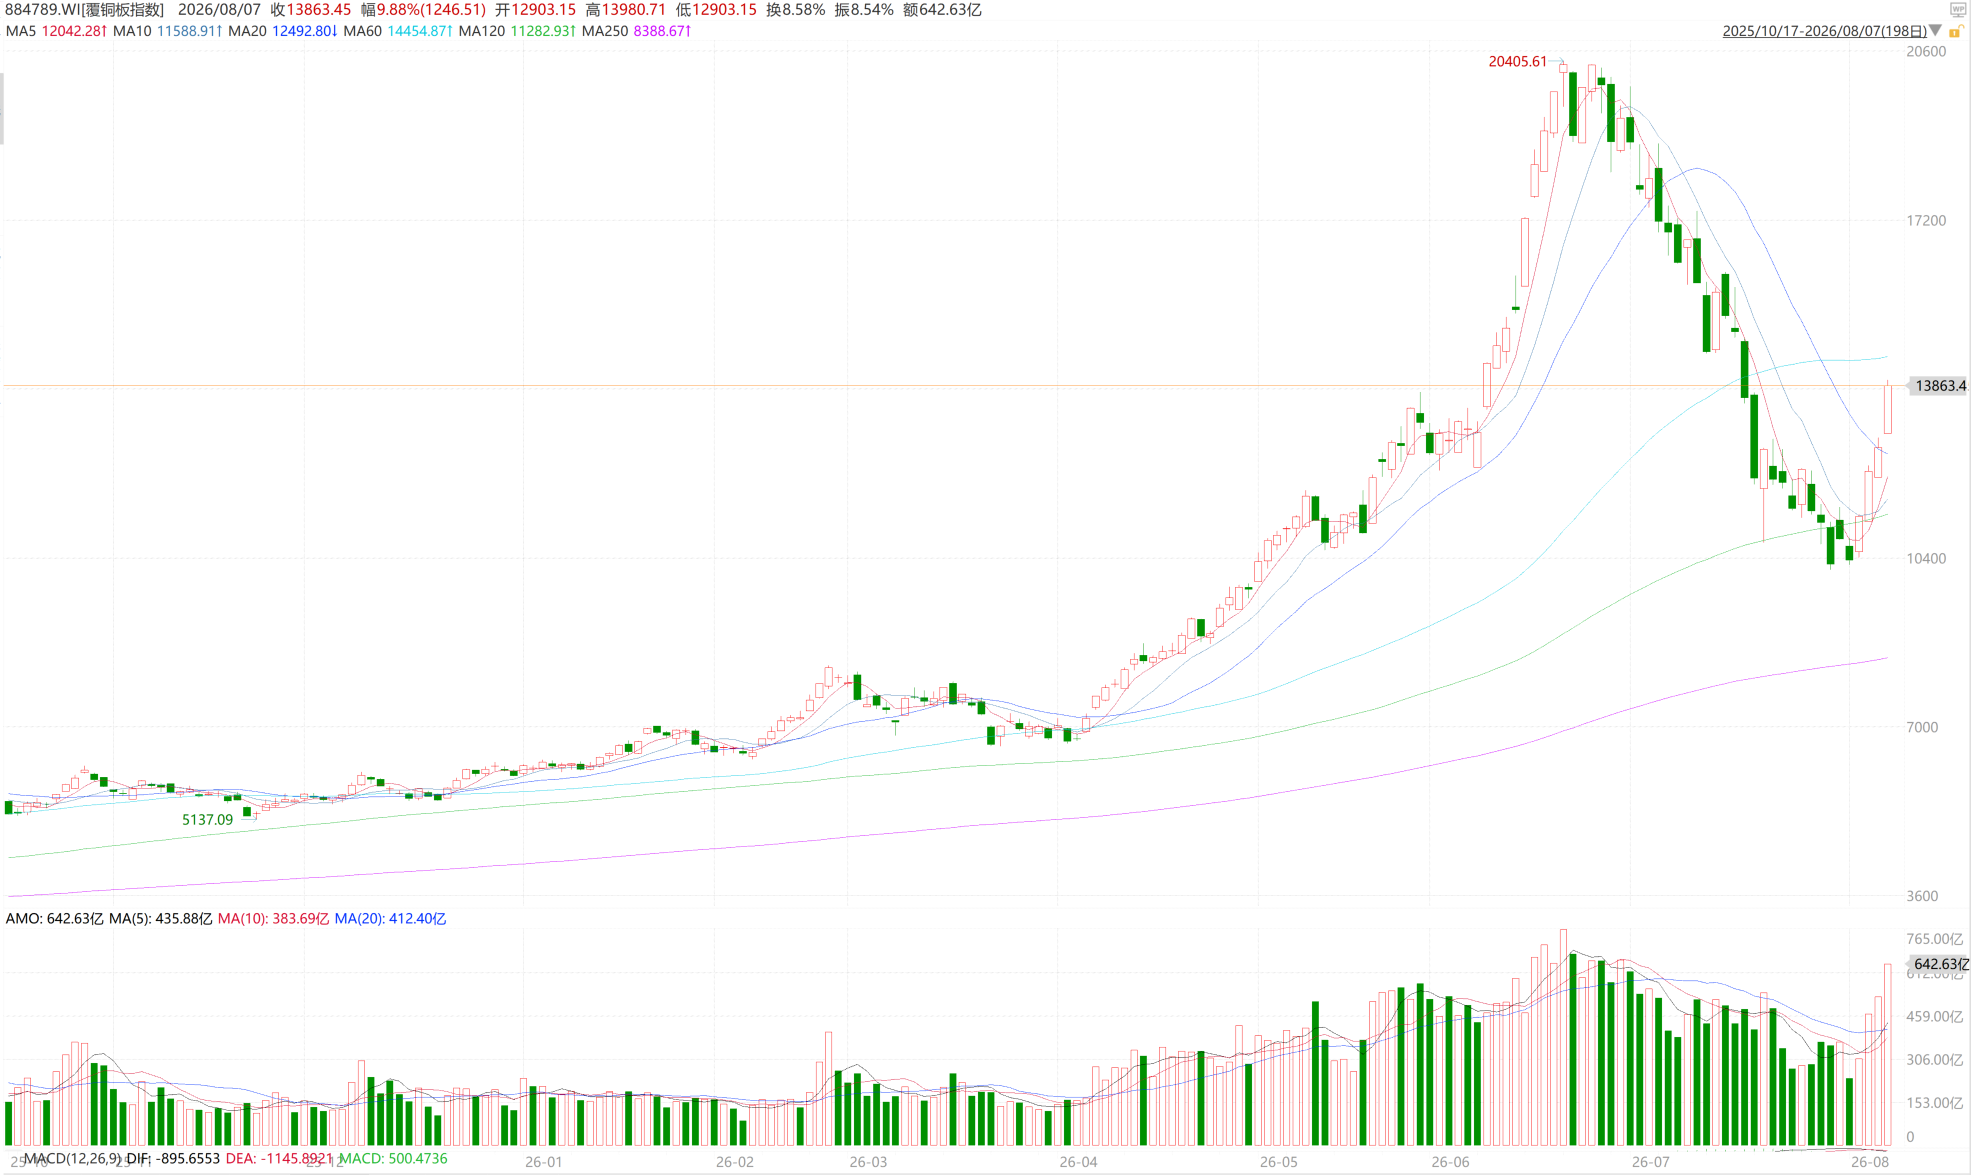
Task: Click the 5137.09 low price annotation
Action: 207,820
